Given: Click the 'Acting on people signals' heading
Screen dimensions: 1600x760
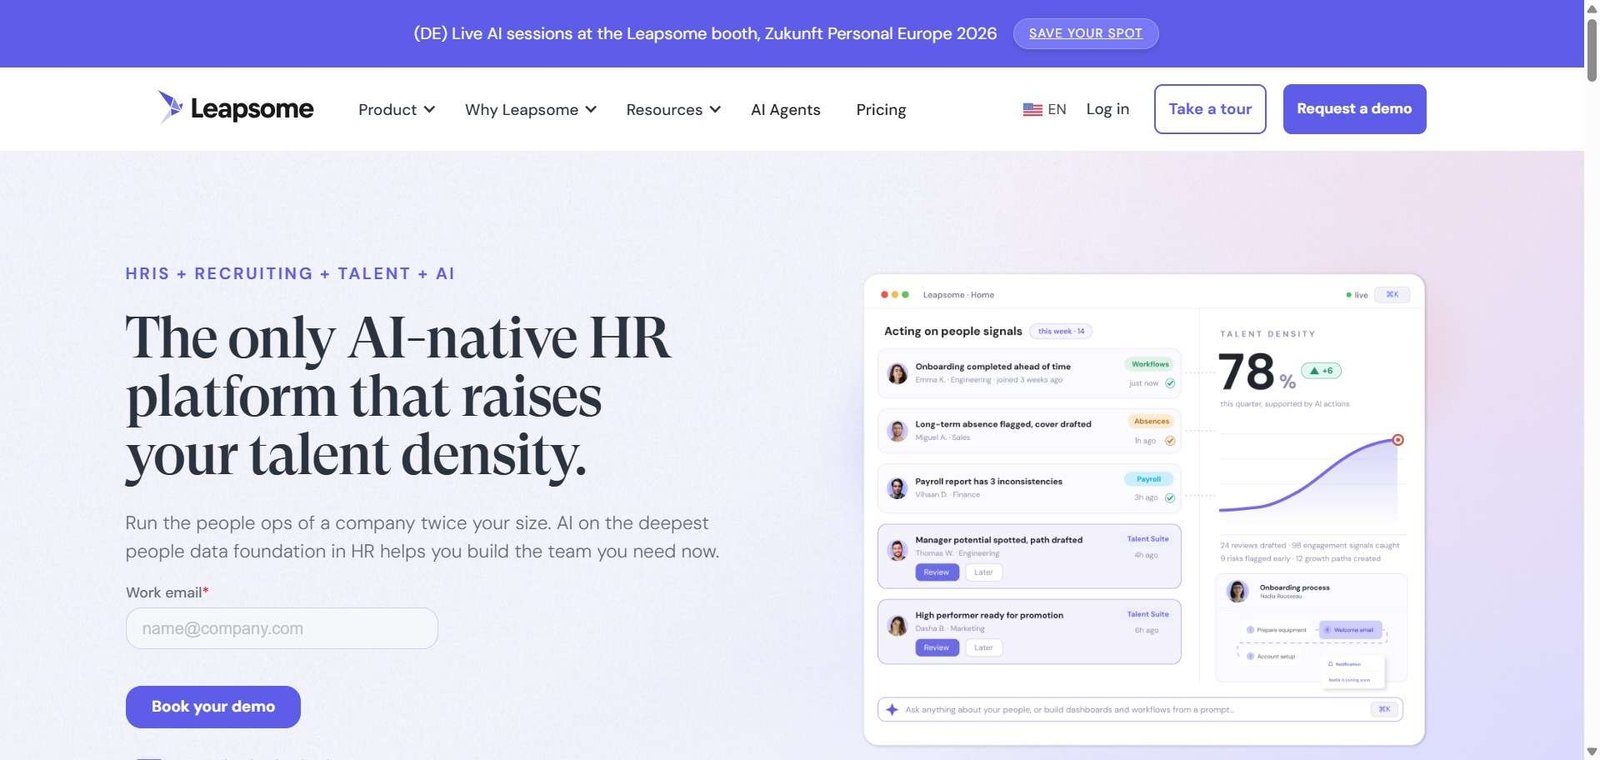Looking at the screenshot, I should point(953,331).
